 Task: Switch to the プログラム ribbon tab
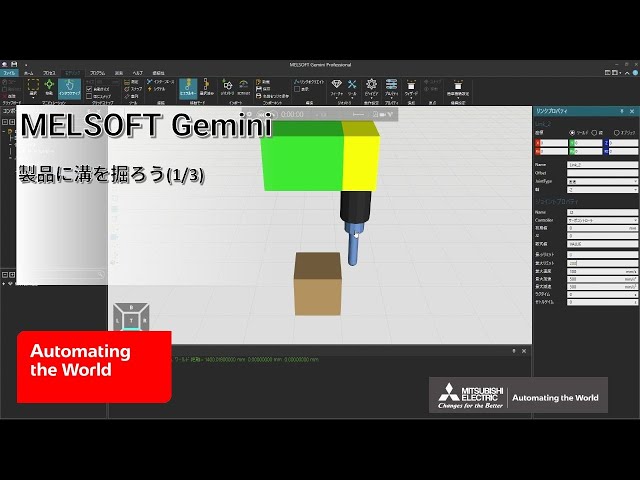click(98, 73)
